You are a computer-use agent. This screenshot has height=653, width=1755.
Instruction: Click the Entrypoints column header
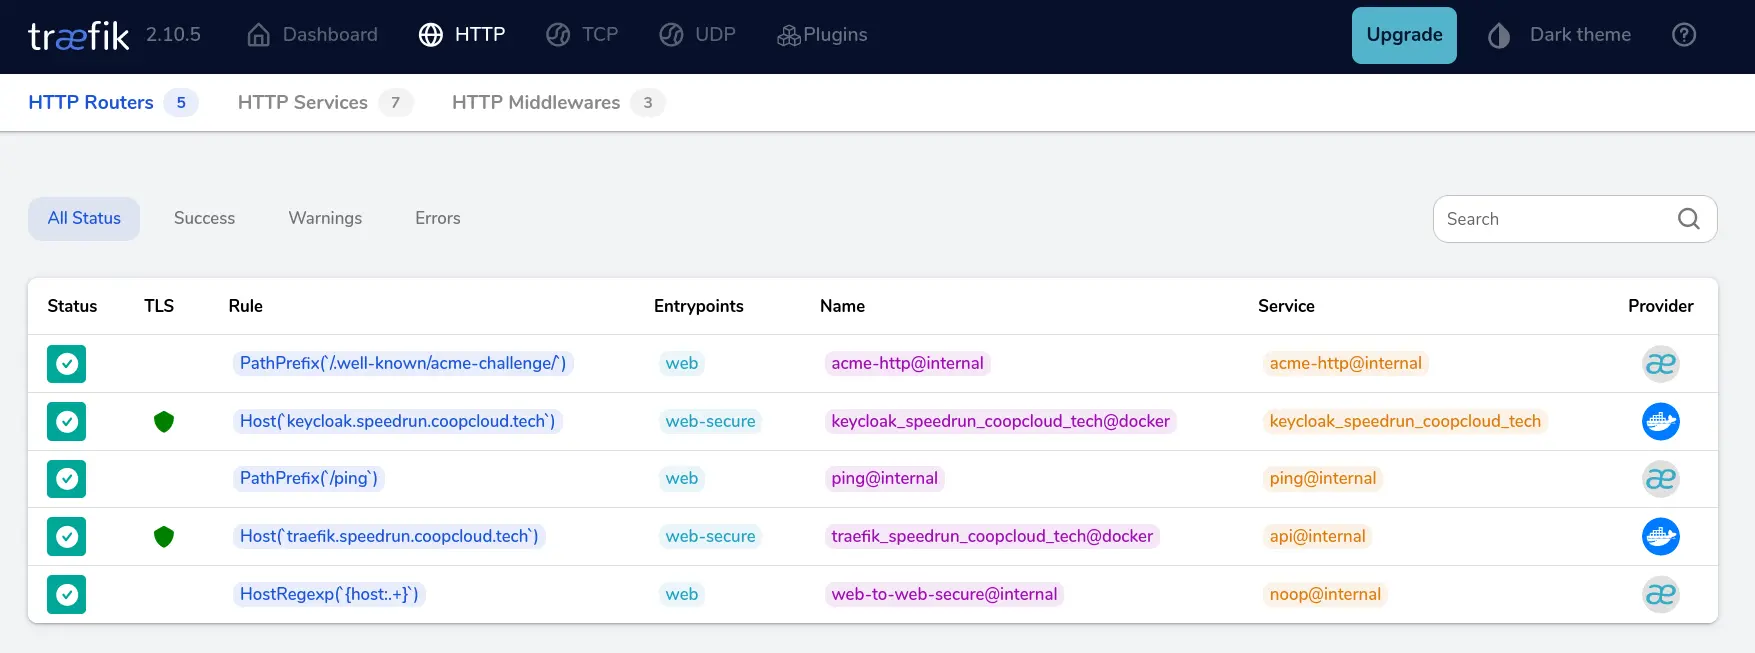coord(699,306)
